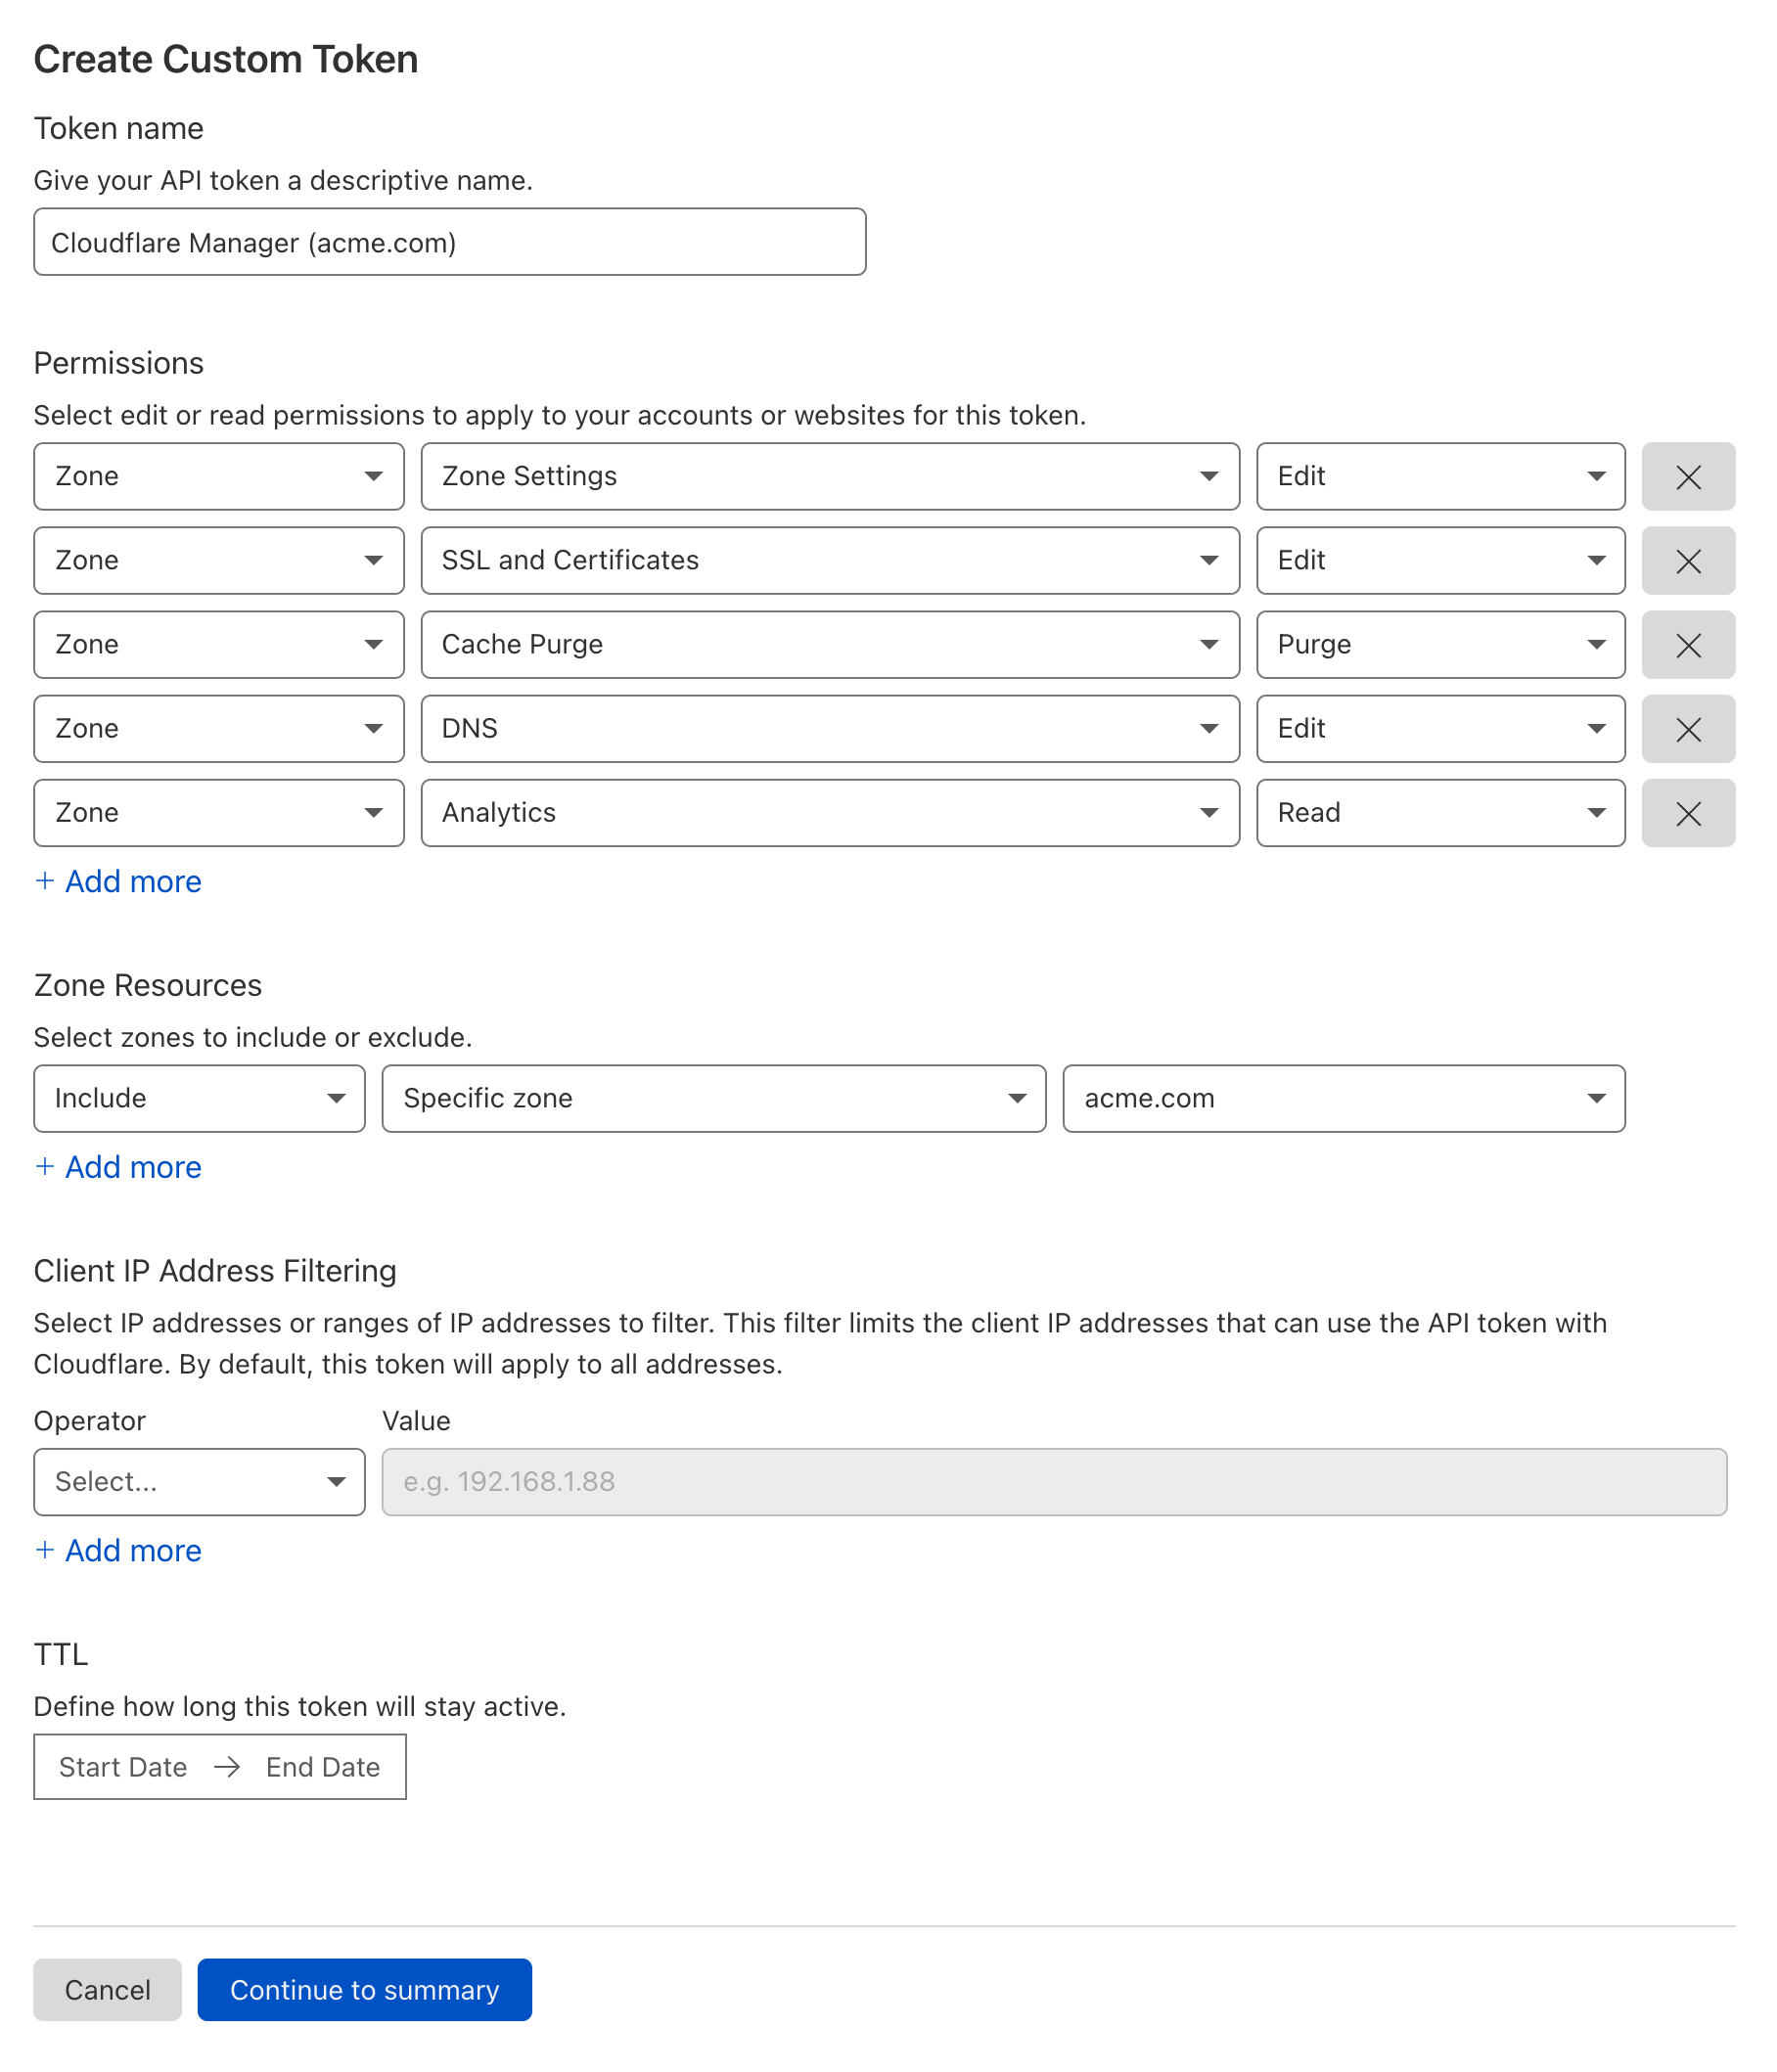The width and height of the screenshot is (1777, 2072).
Task: Remove the Zone Settings permission row
Action: (1688, 477)
